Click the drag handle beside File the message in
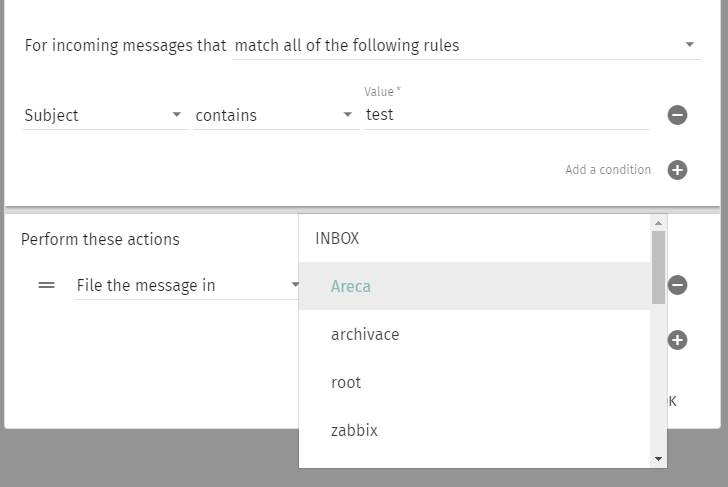 pyautogui.click(x=46, y=285)
